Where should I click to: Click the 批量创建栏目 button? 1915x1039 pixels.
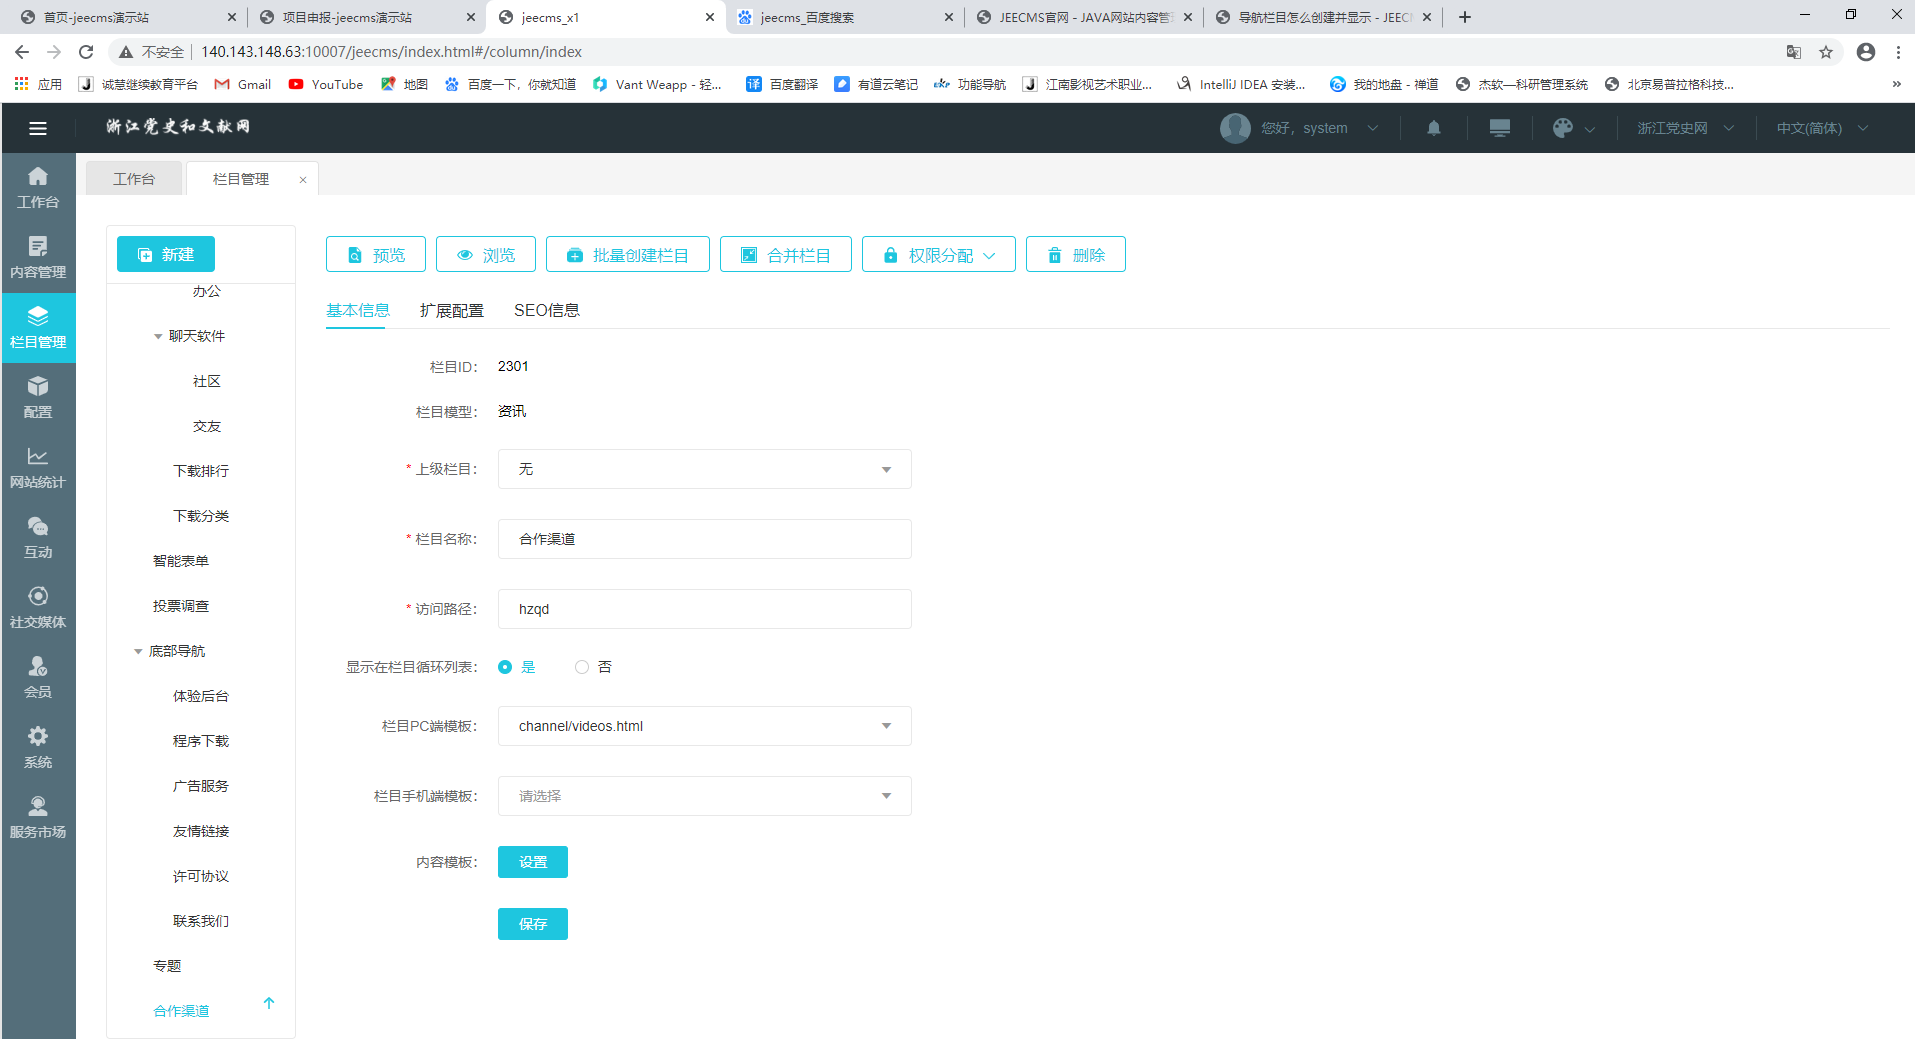click(x=628, y=255)
